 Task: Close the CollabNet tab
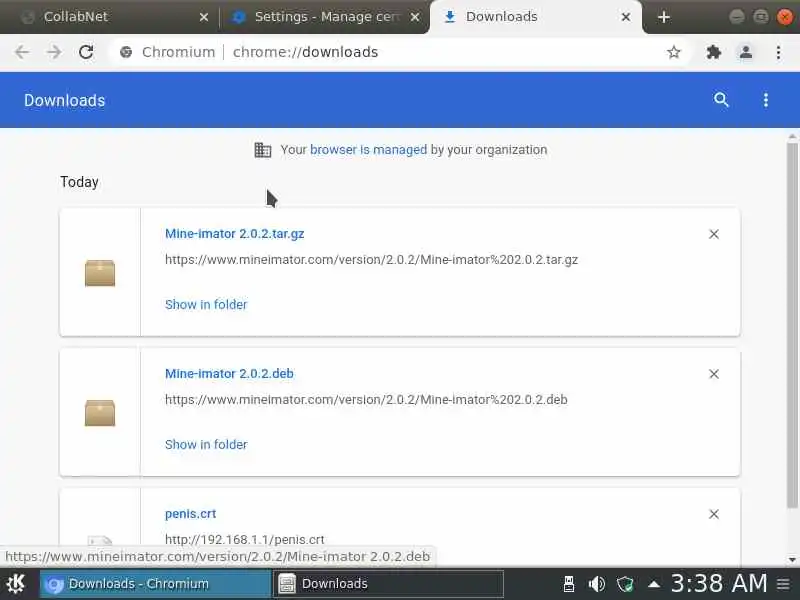point(204,17)
